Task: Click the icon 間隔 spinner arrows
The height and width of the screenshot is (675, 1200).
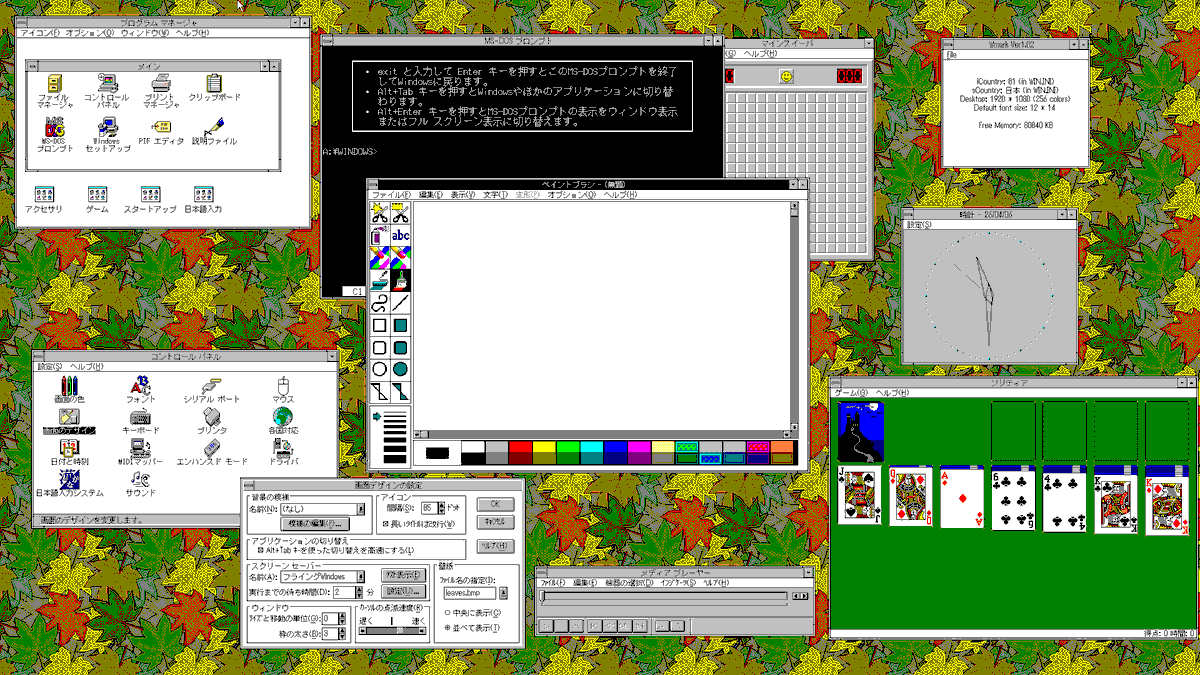Action: (441, 508)
